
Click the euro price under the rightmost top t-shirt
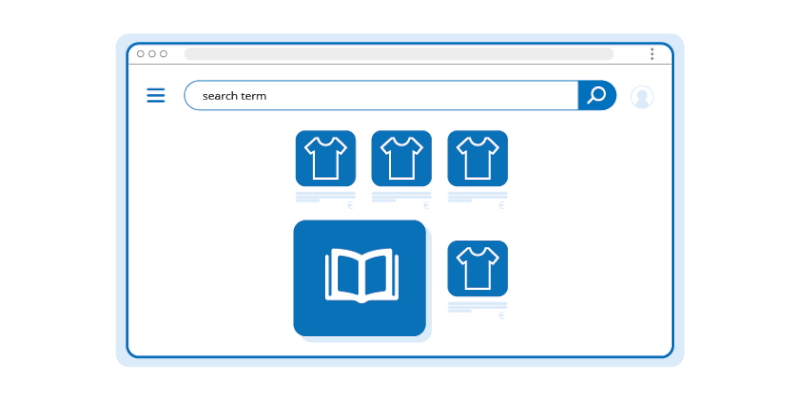point(502,206)
